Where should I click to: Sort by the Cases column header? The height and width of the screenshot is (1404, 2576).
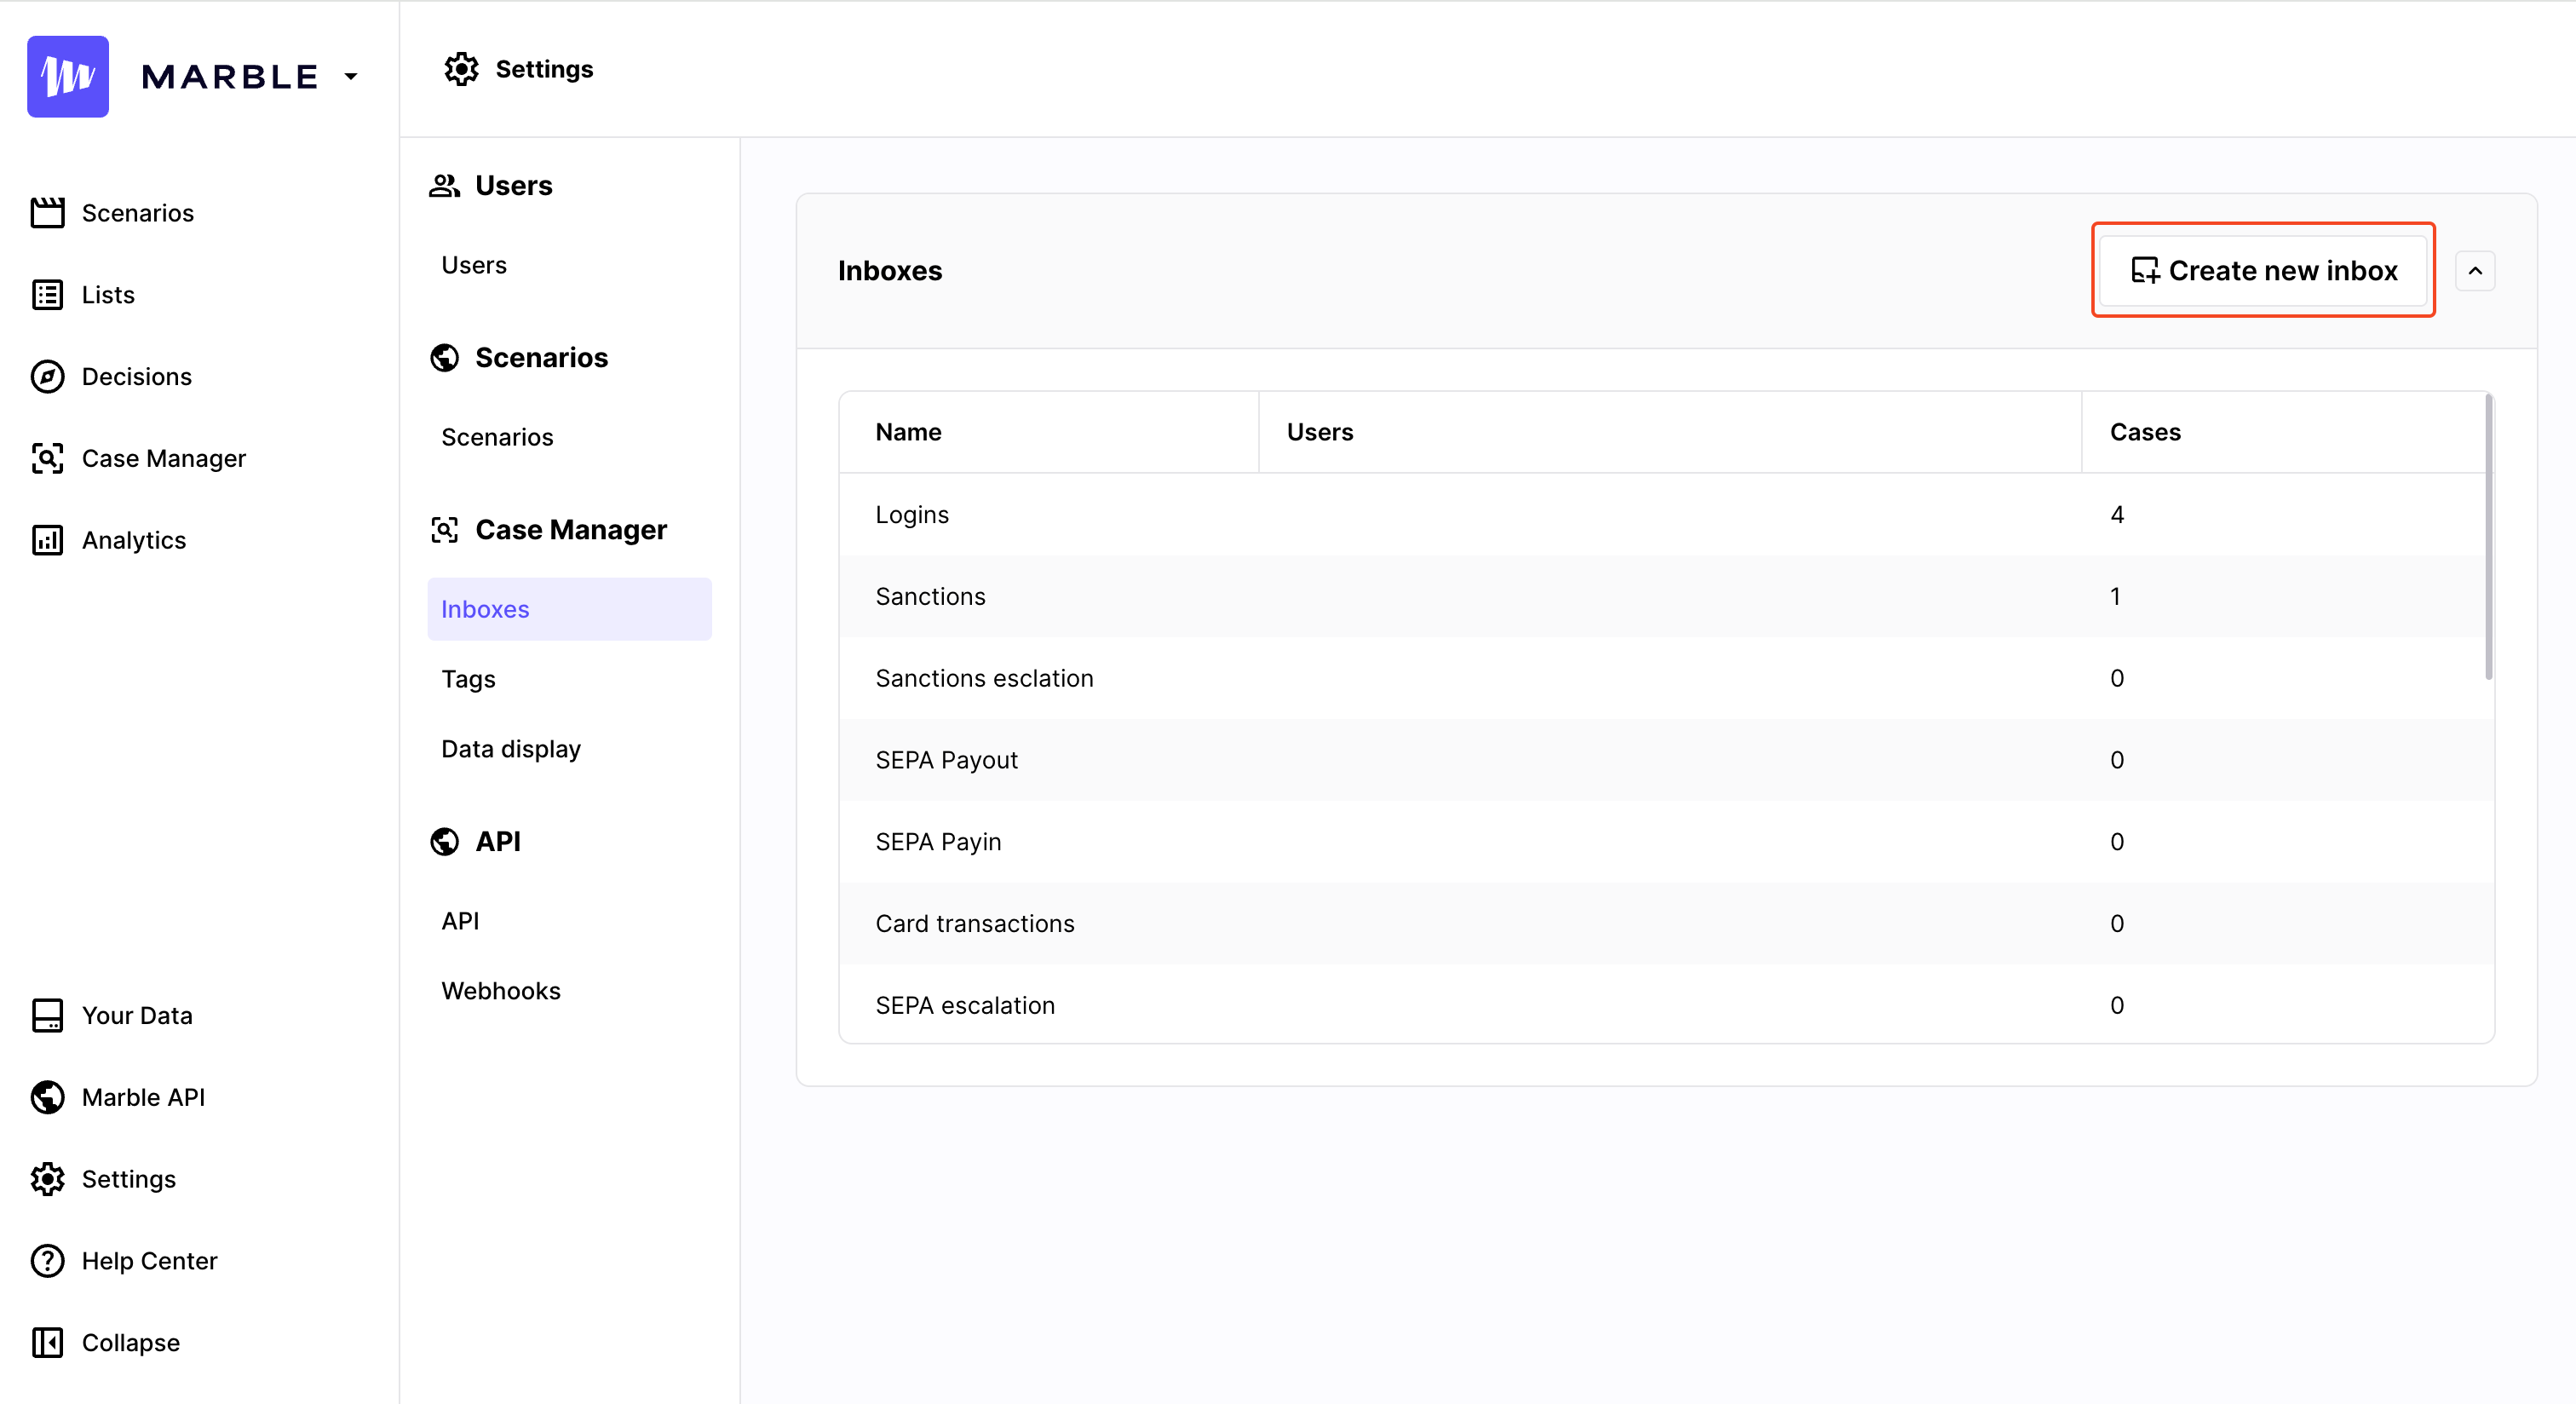[2145, 432]
